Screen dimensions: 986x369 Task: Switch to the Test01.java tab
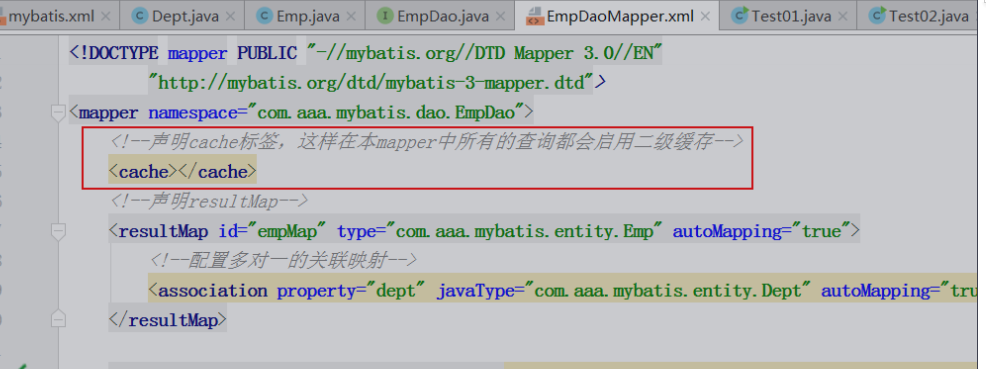791,16
